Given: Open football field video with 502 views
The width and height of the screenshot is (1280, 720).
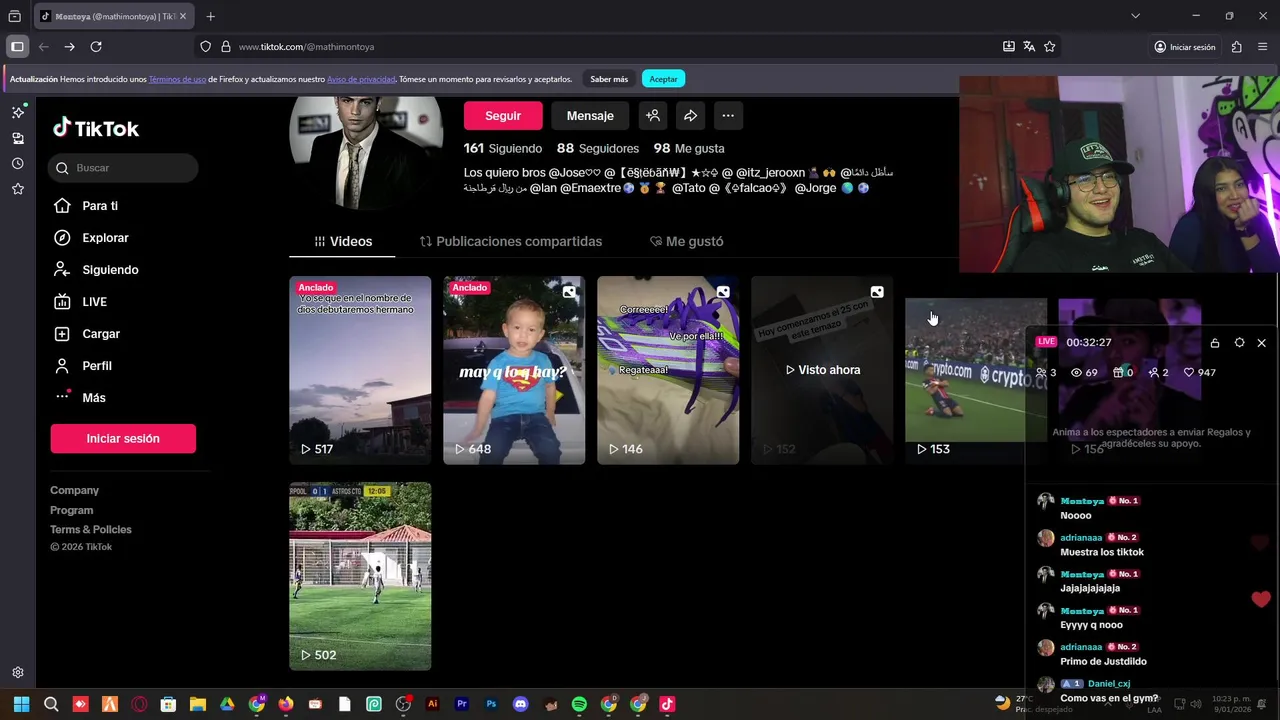Looking at the screenshot, I should (360, 576).
